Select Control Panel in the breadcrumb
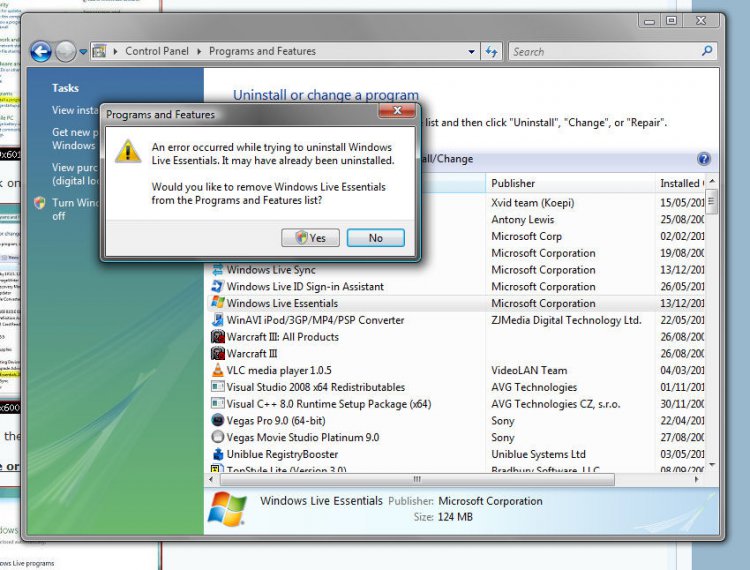 tap(157, 51)
